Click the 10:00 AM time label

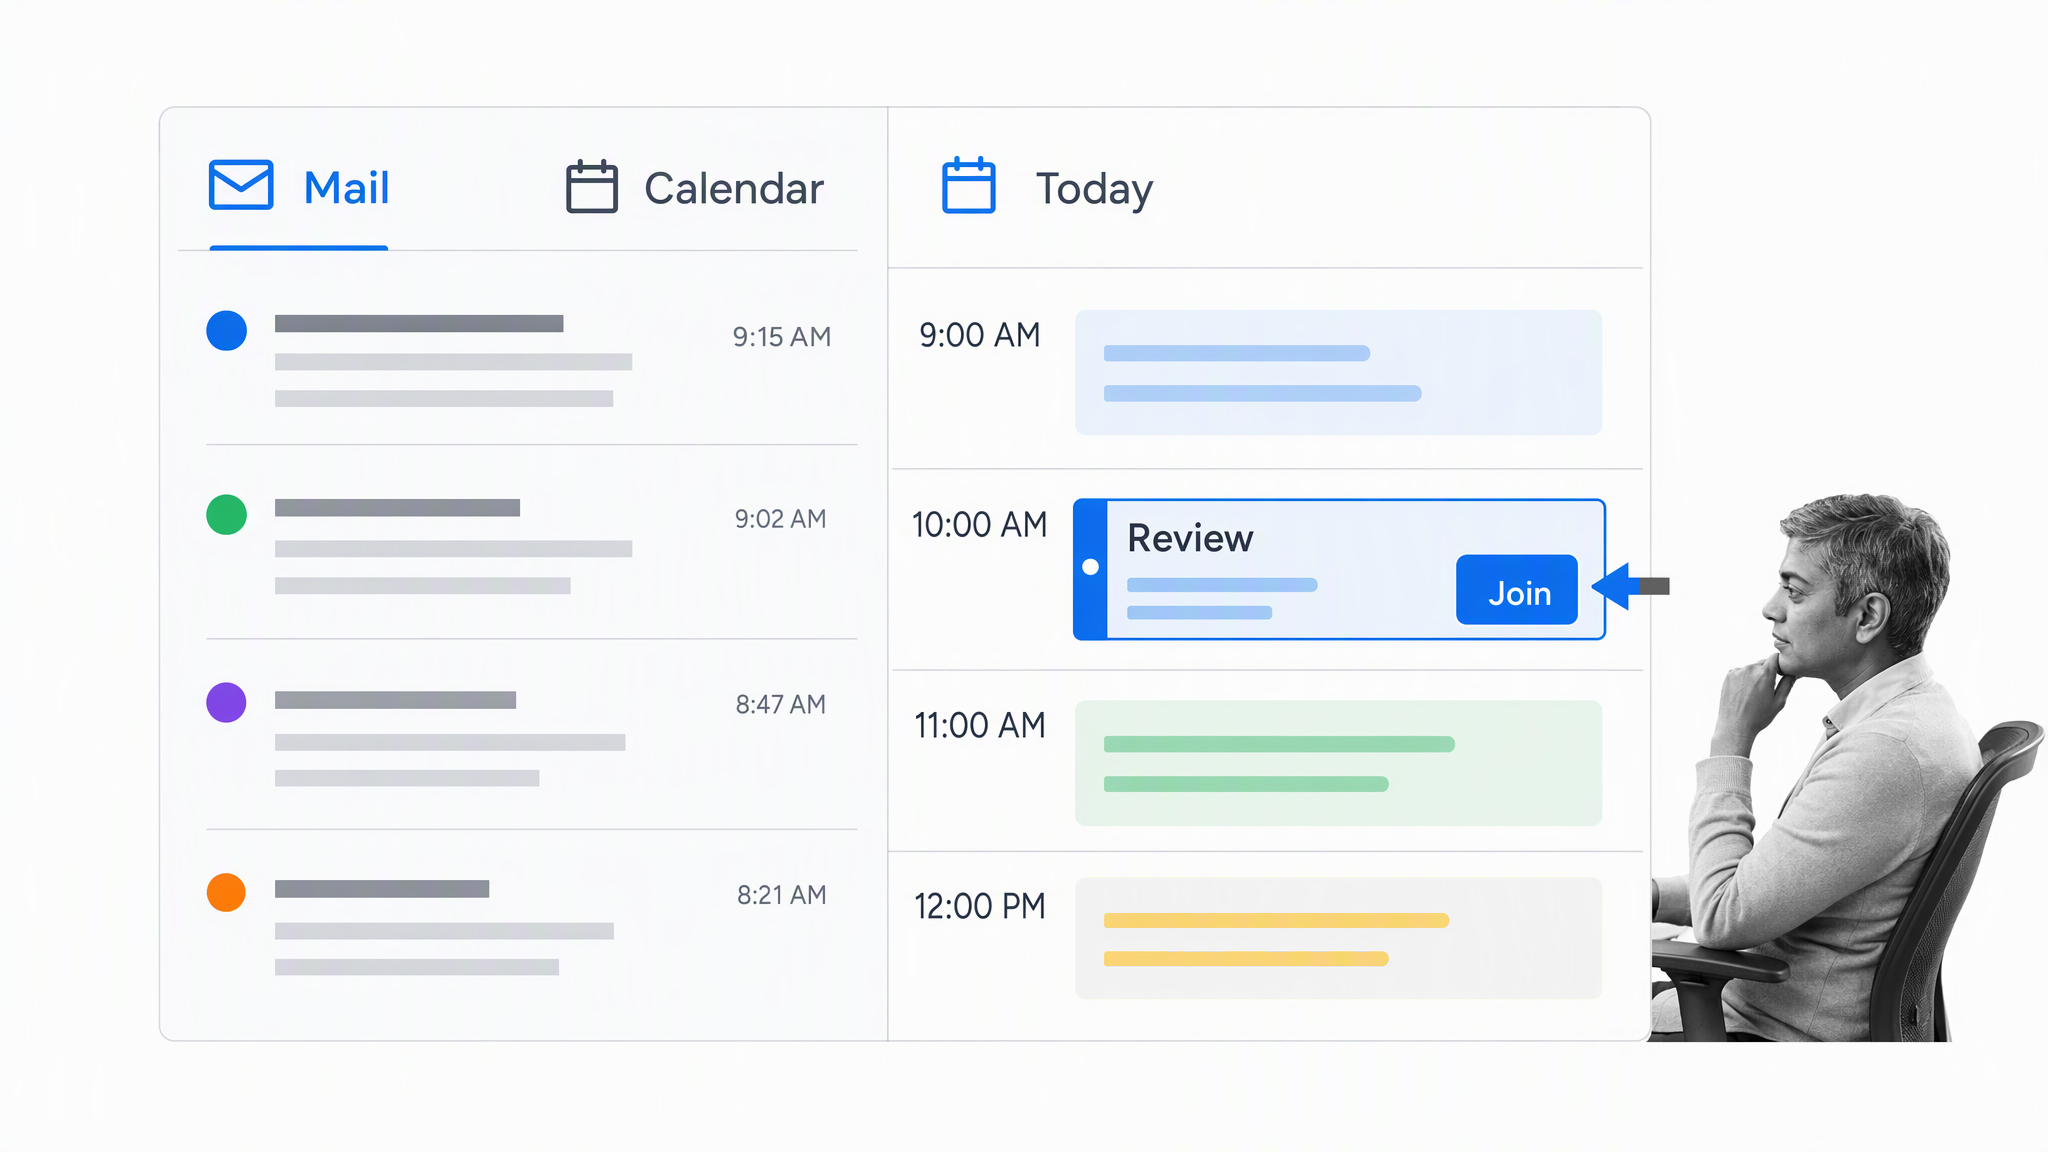[x=980, y=524]
